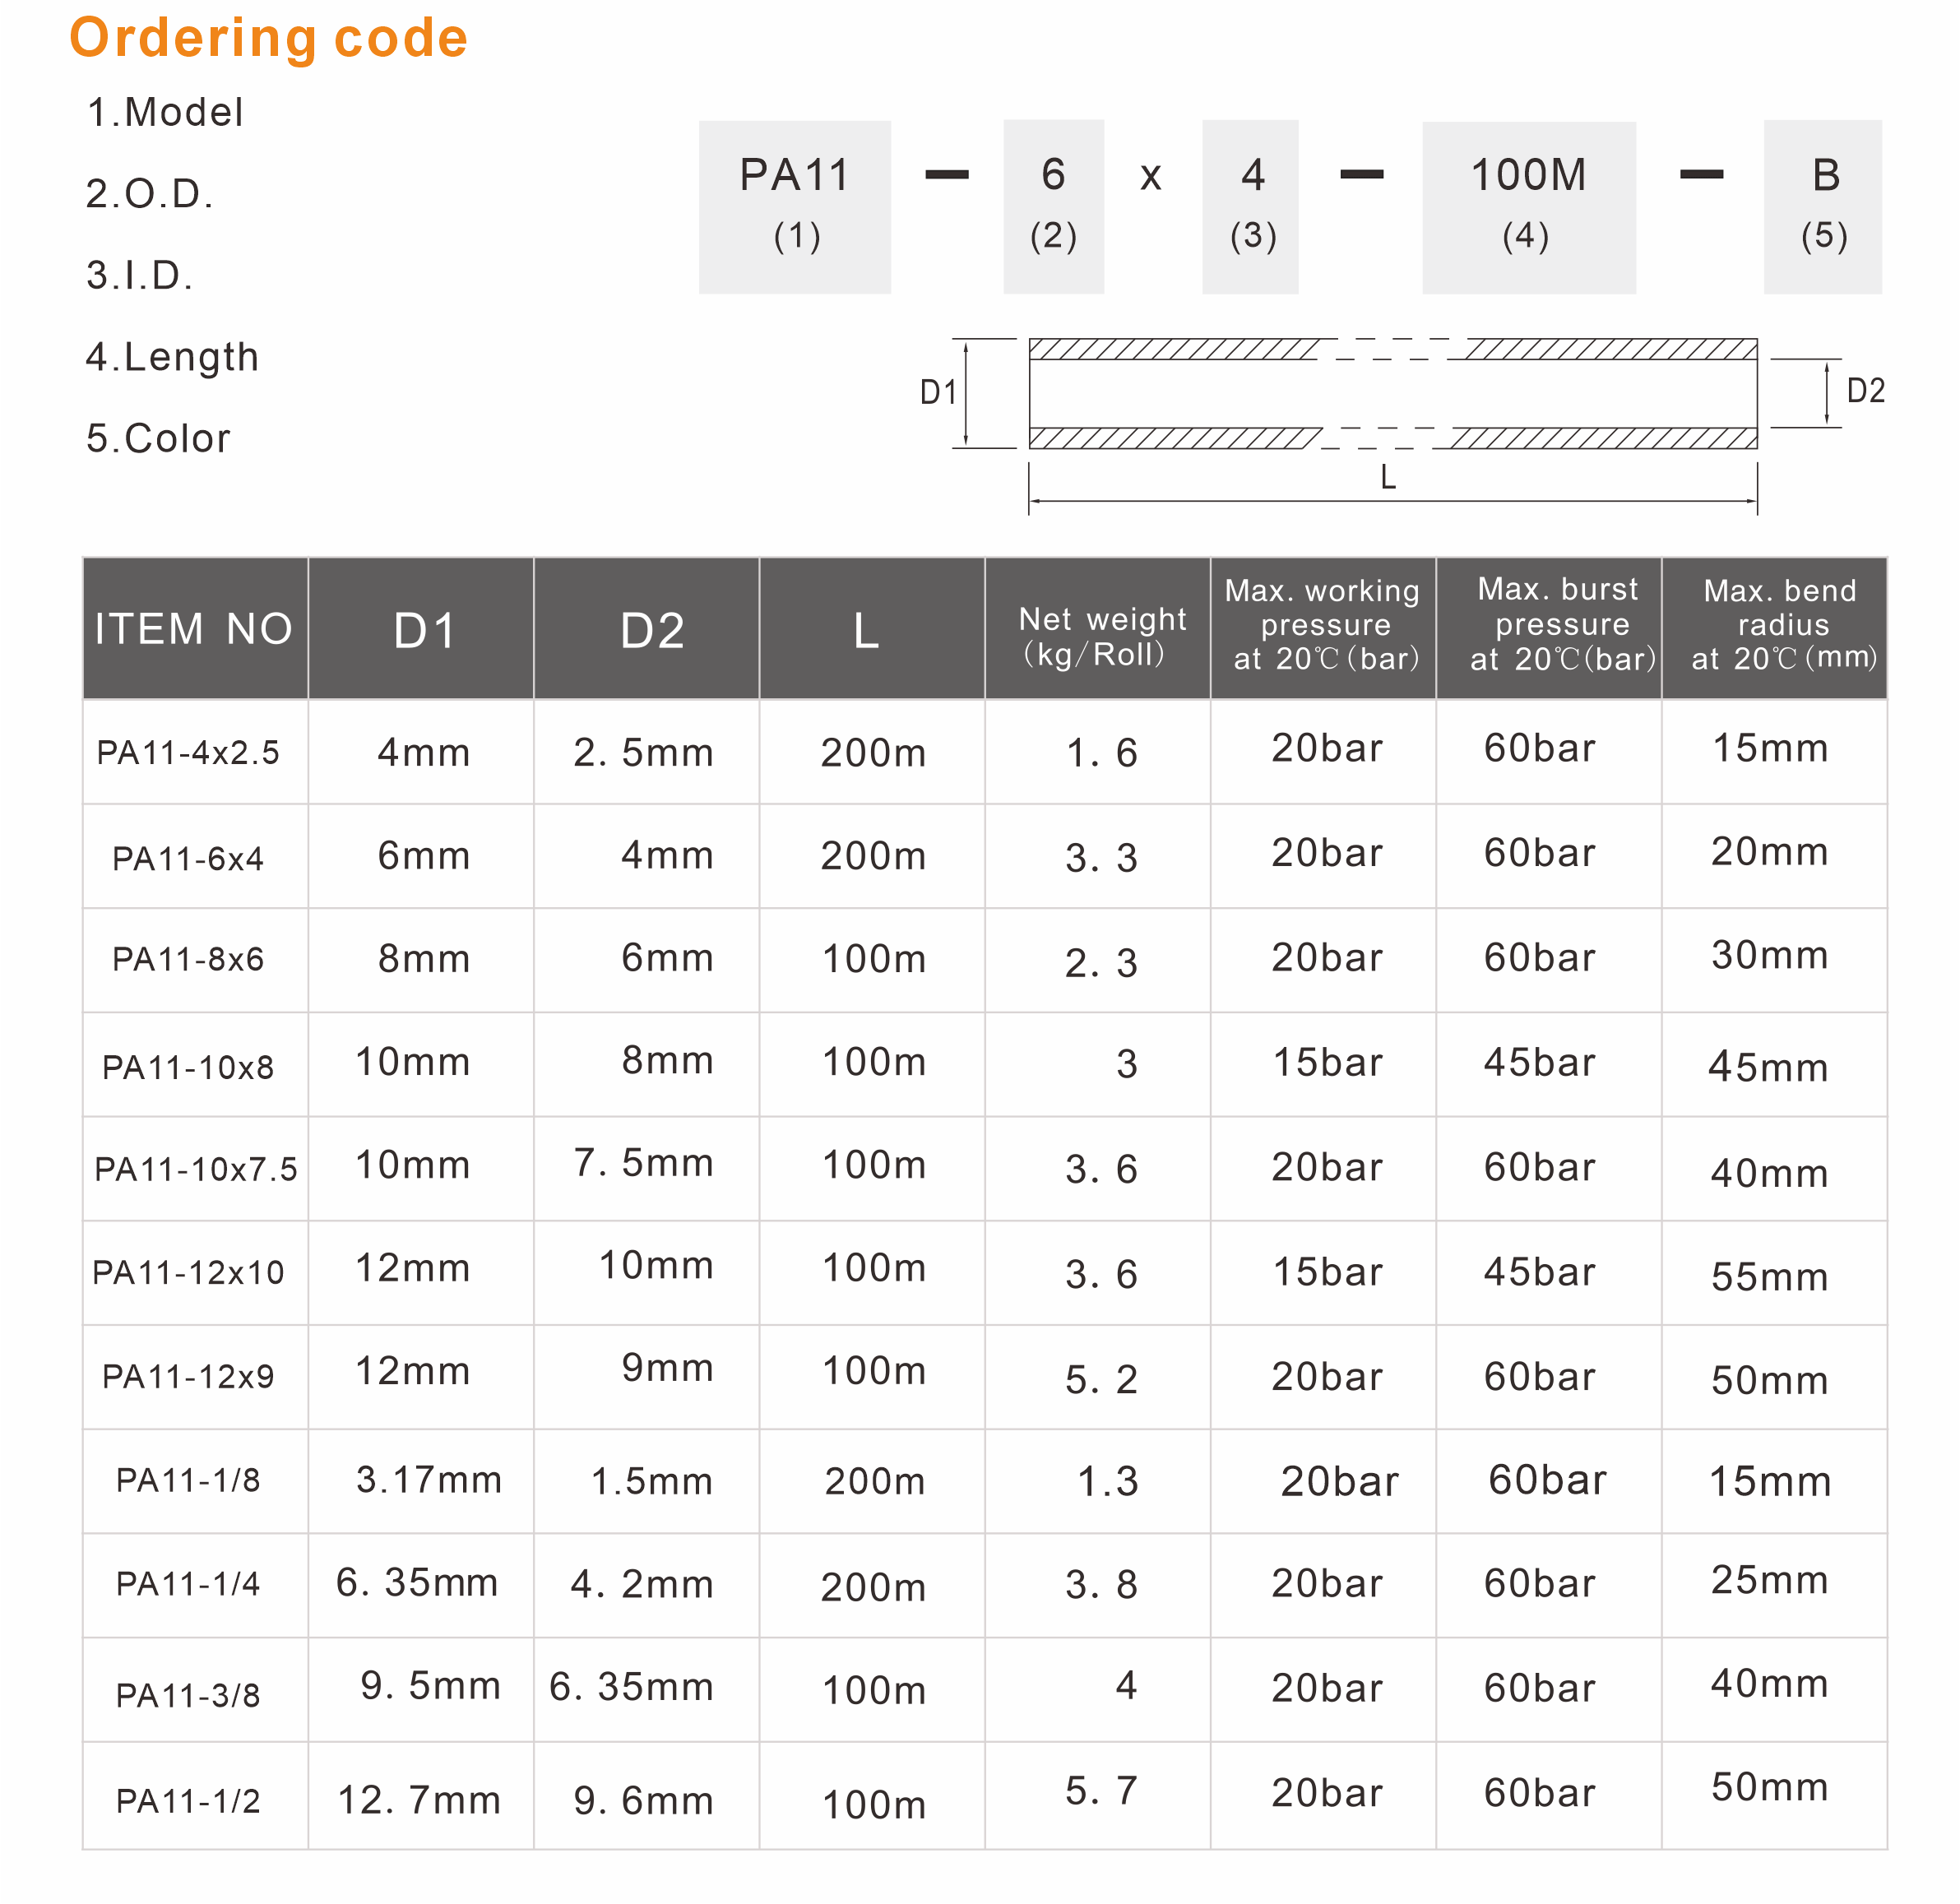Click the O.D. value 6 code box

point(1053,207)
